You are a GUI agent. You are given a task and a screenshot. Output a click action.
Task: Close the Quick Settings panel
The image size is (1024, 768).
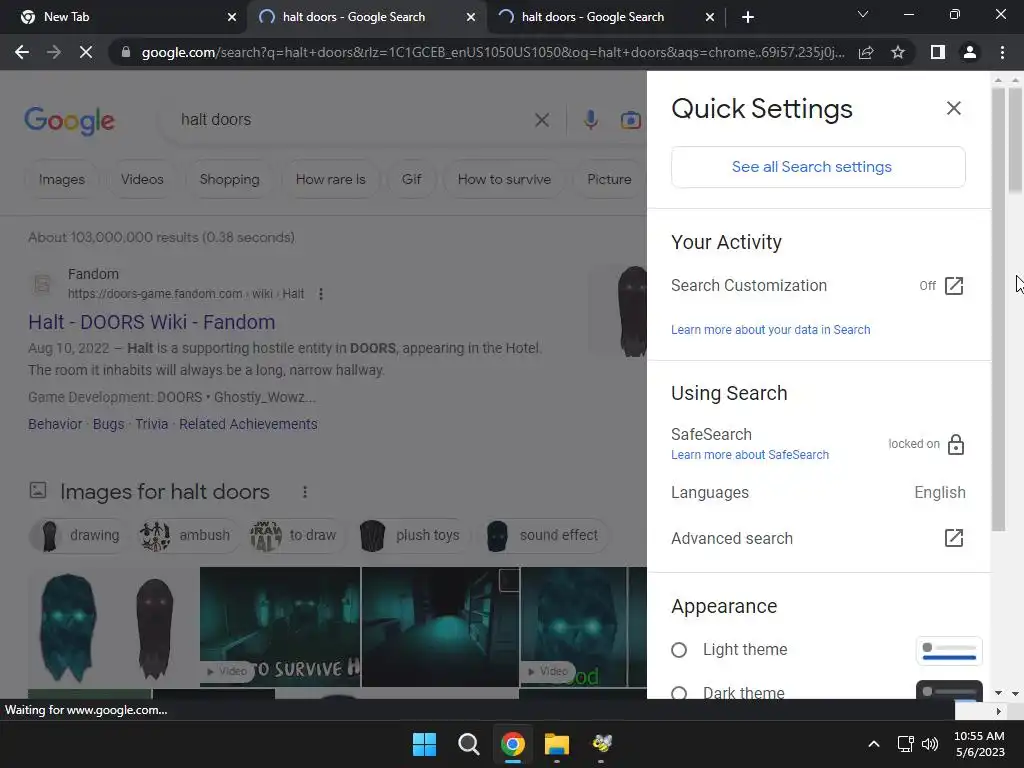tap(953, 108)
